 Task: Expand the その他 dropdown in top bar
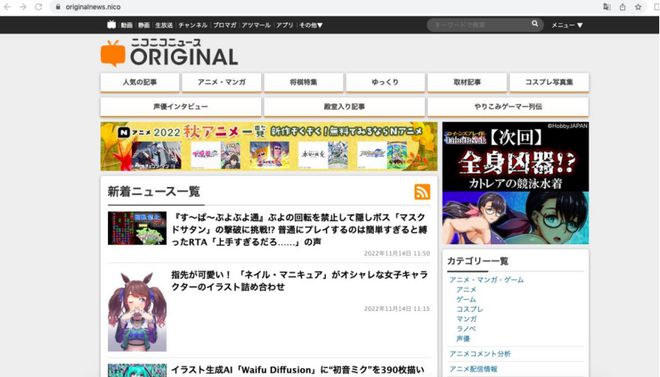[311, 25]
